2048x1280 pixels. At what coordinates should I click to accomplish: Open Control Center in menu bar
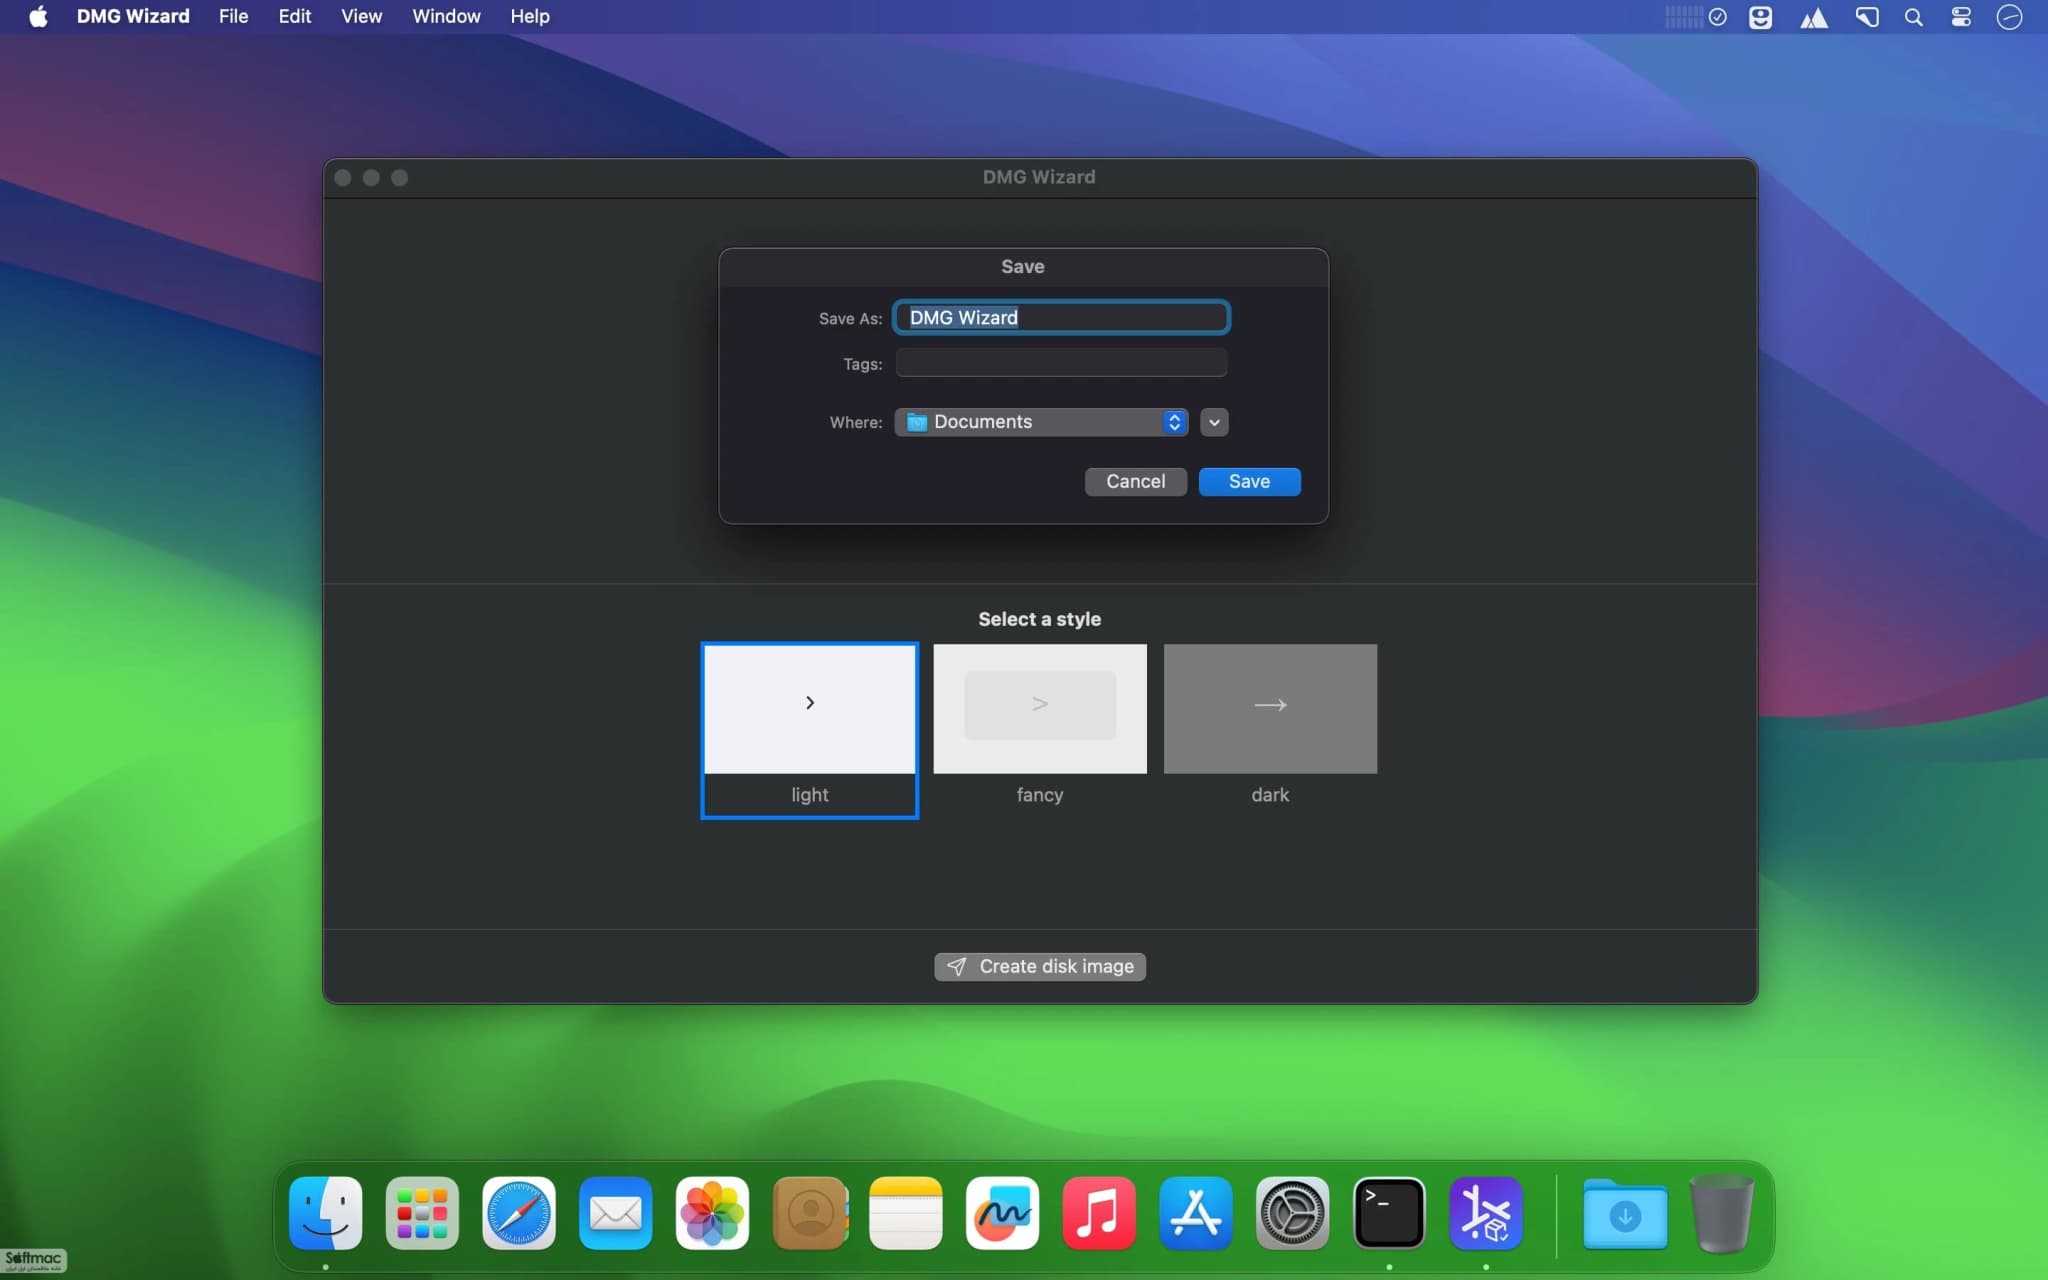tap(1961, 17)
